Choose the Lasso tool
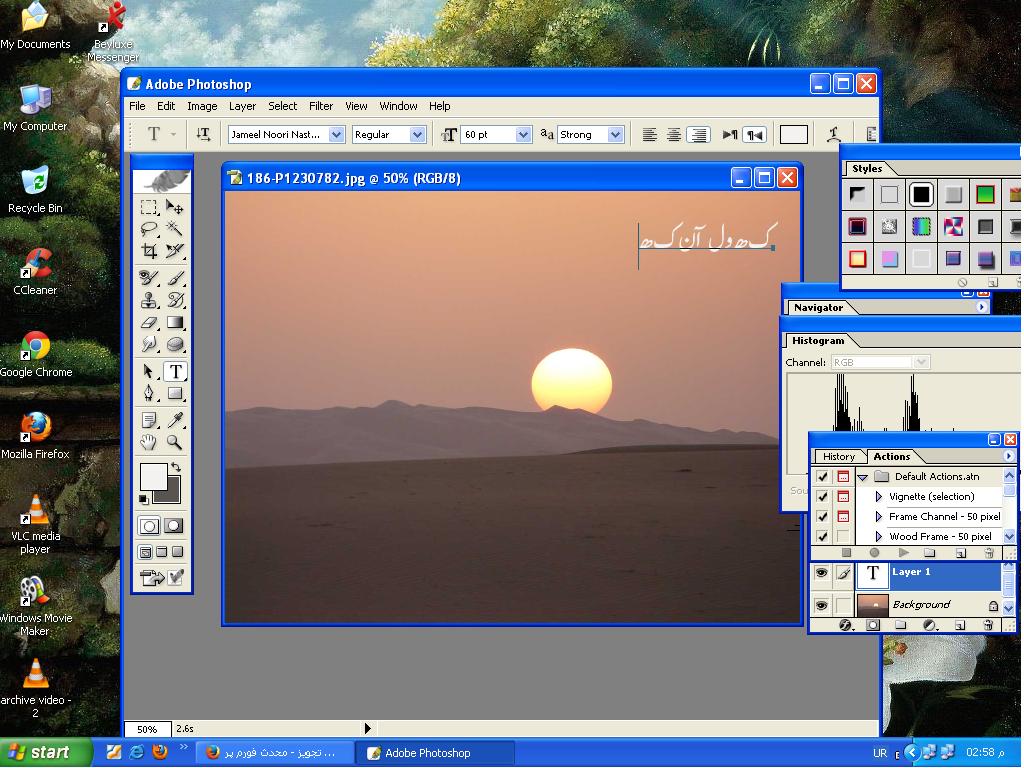The height and width of the screenshot is (768, 1024). (149, 228)
